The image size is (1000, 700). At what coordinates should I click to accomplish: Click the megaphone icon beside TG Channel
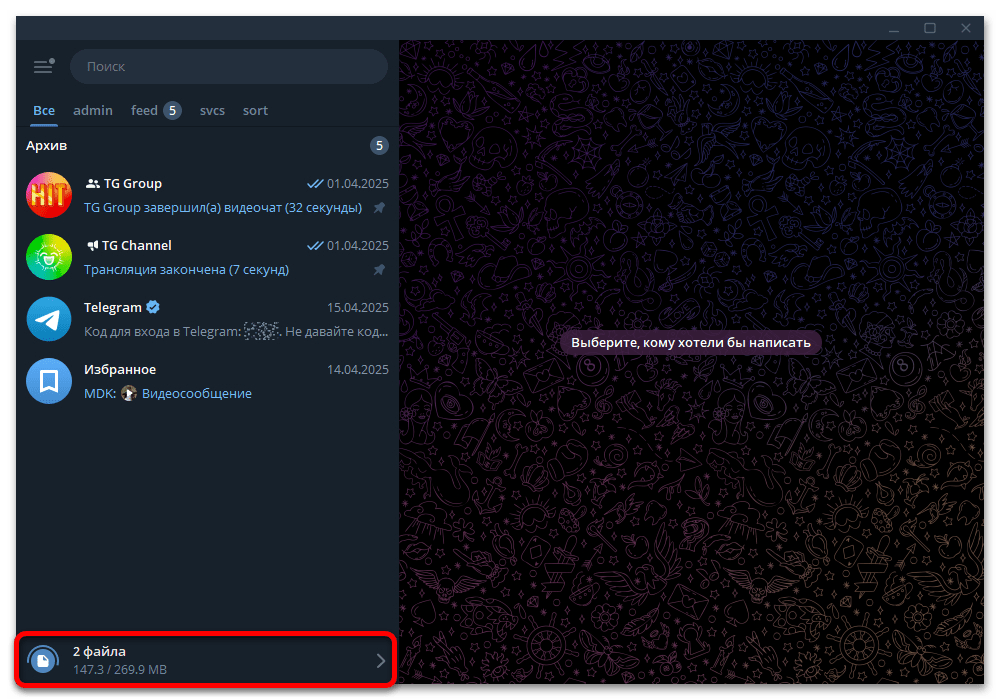(x=92, y=245)
